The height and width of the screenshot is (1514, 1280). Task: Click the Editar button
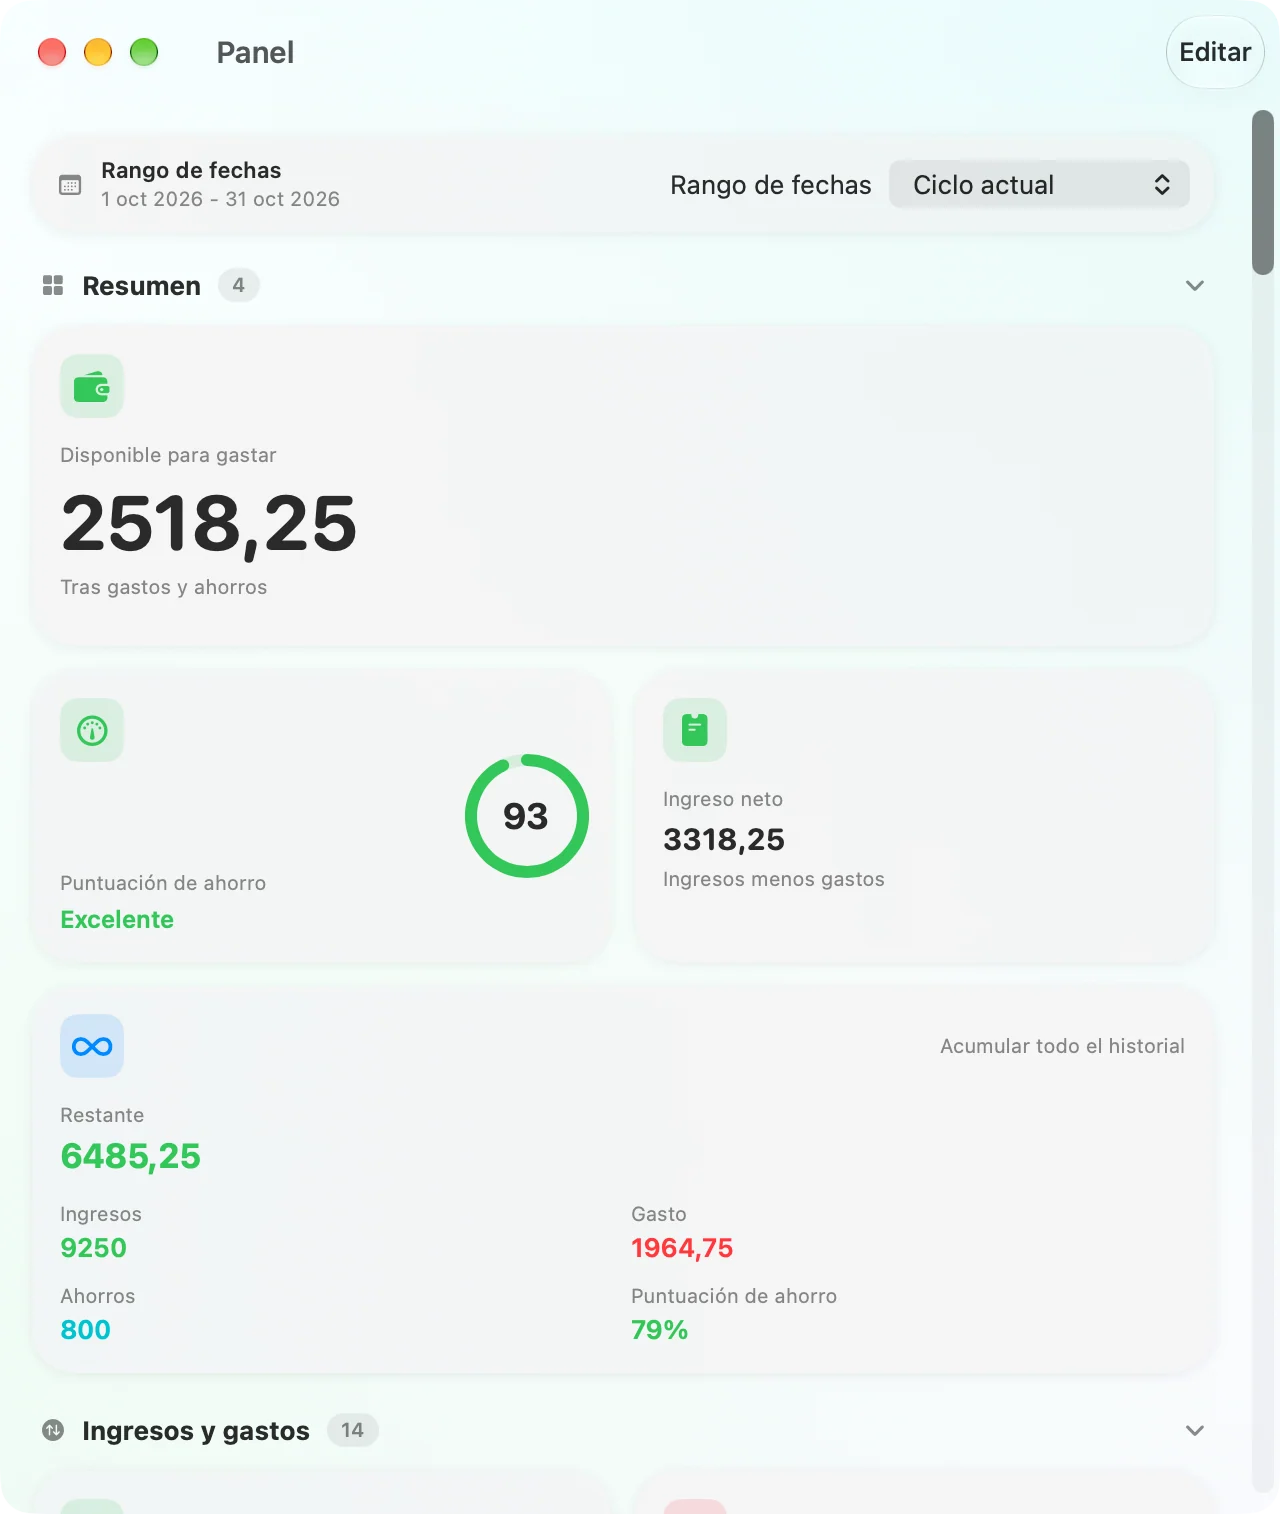[1215, 52]
